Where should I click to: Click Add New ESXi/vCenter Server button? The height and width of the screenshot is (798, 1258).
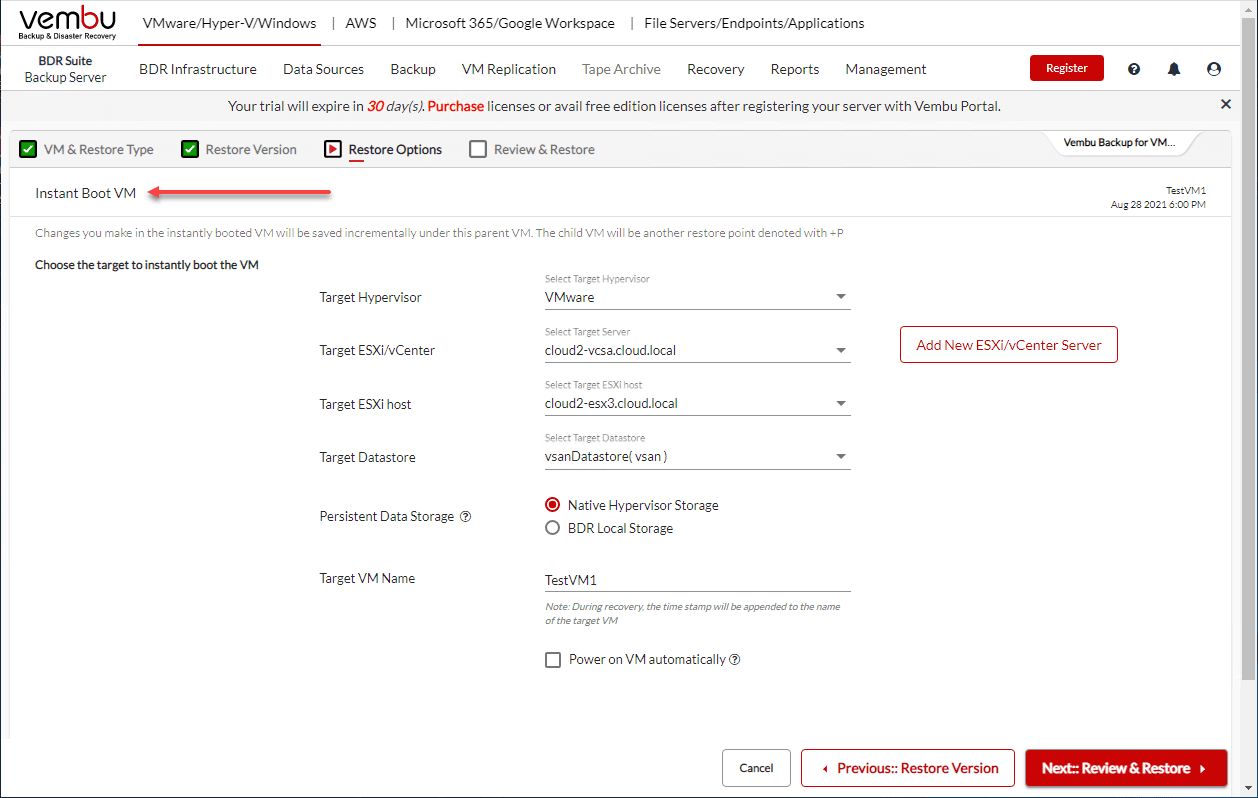click(x=1008, y=345)
